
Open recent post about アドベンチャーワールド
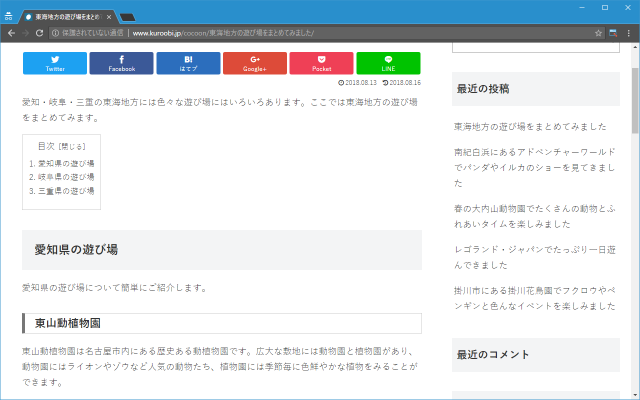coord(535,167)
